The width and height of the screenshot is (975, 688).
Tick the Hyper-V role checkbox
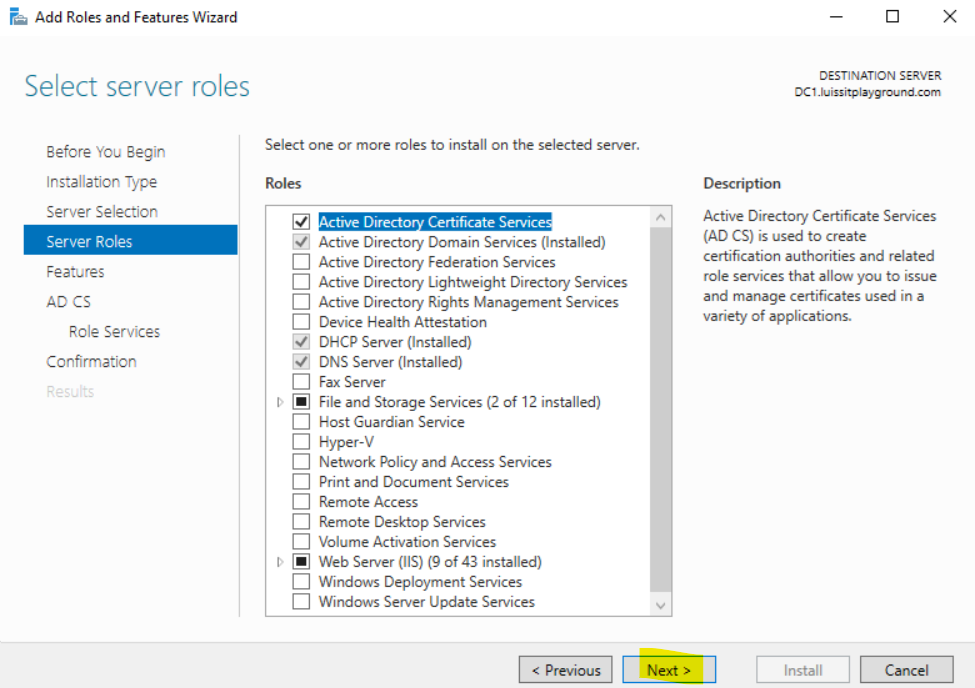[301, 442]
